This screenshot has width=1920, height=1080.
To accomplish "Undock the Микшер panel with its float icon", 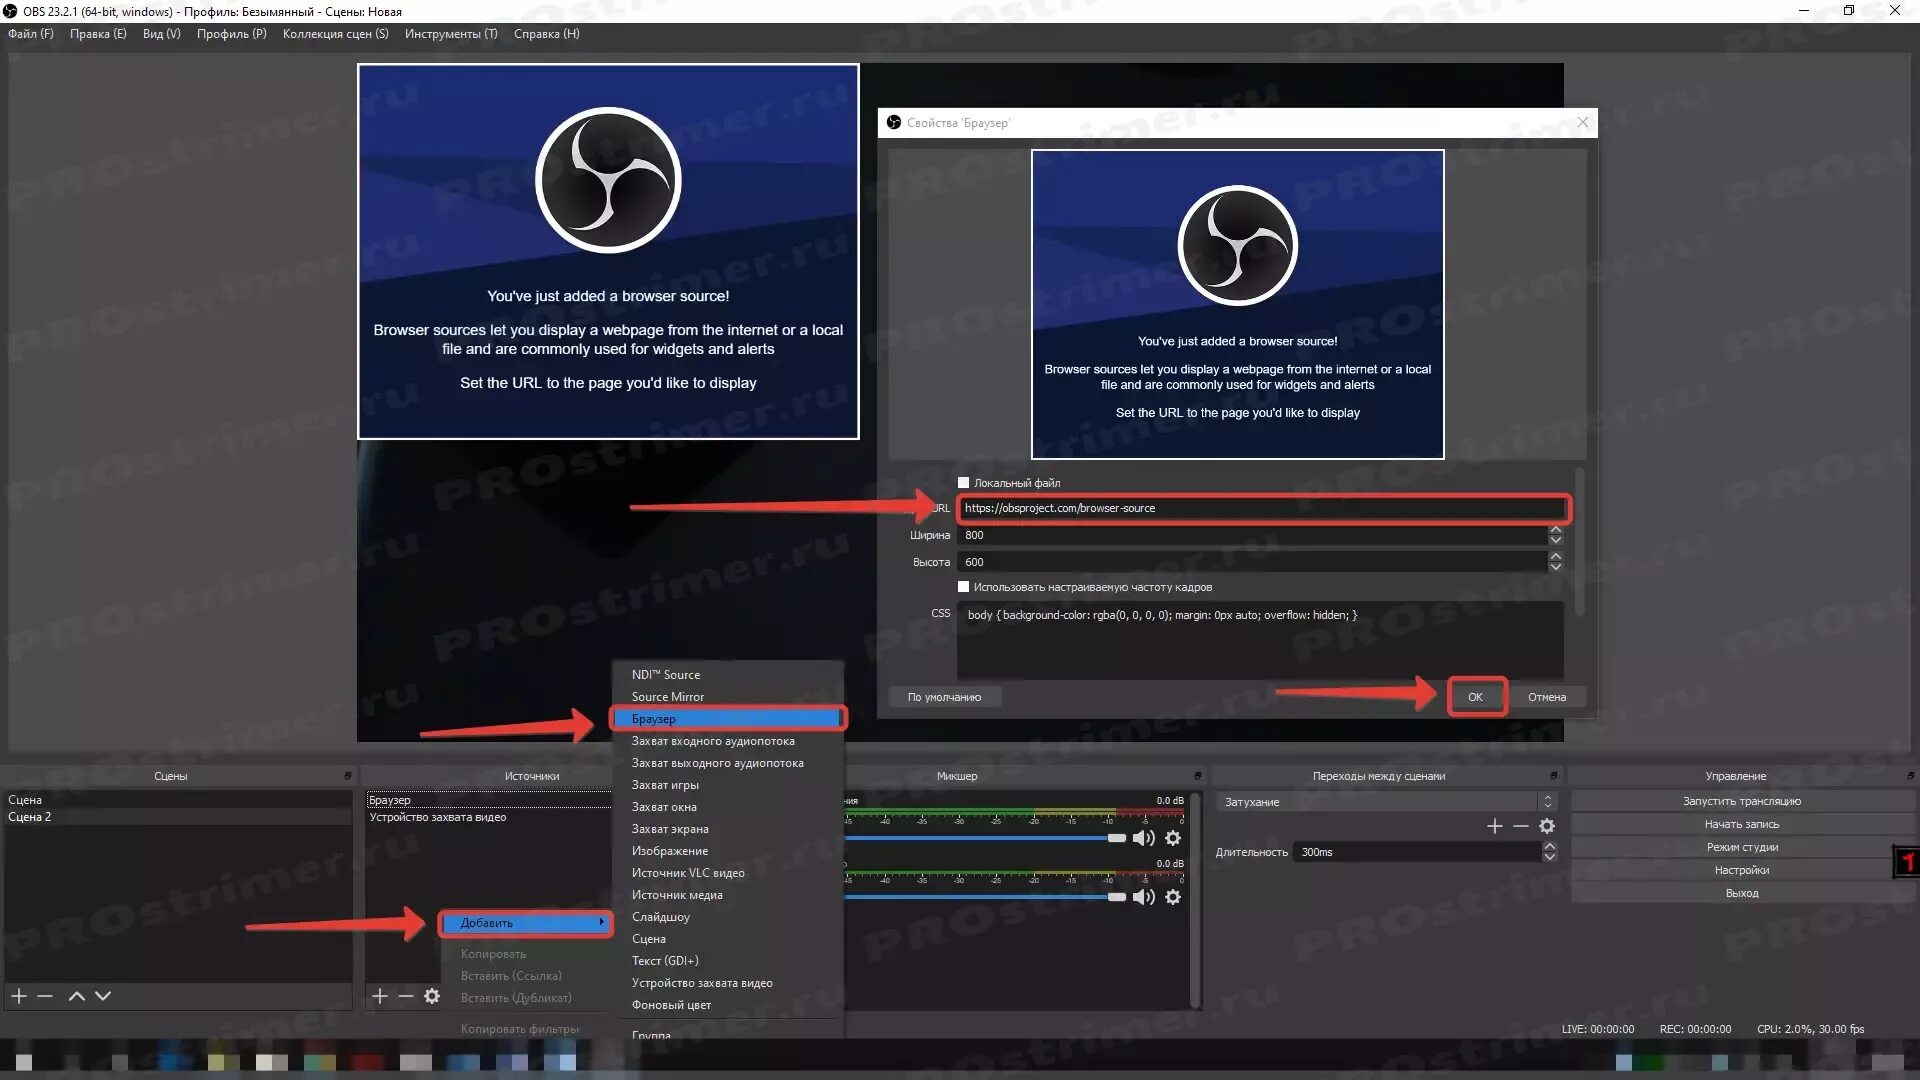I will (1198, 776).
